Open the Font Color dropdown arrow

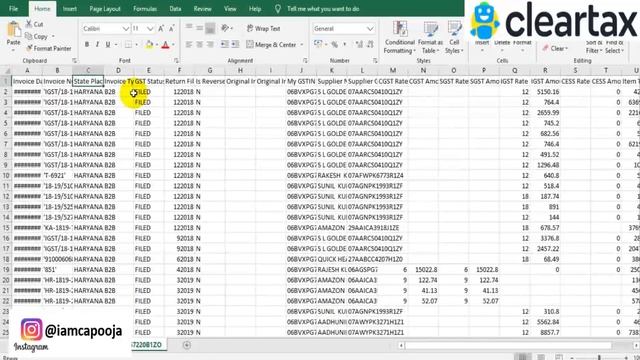[x=173, y=44]
